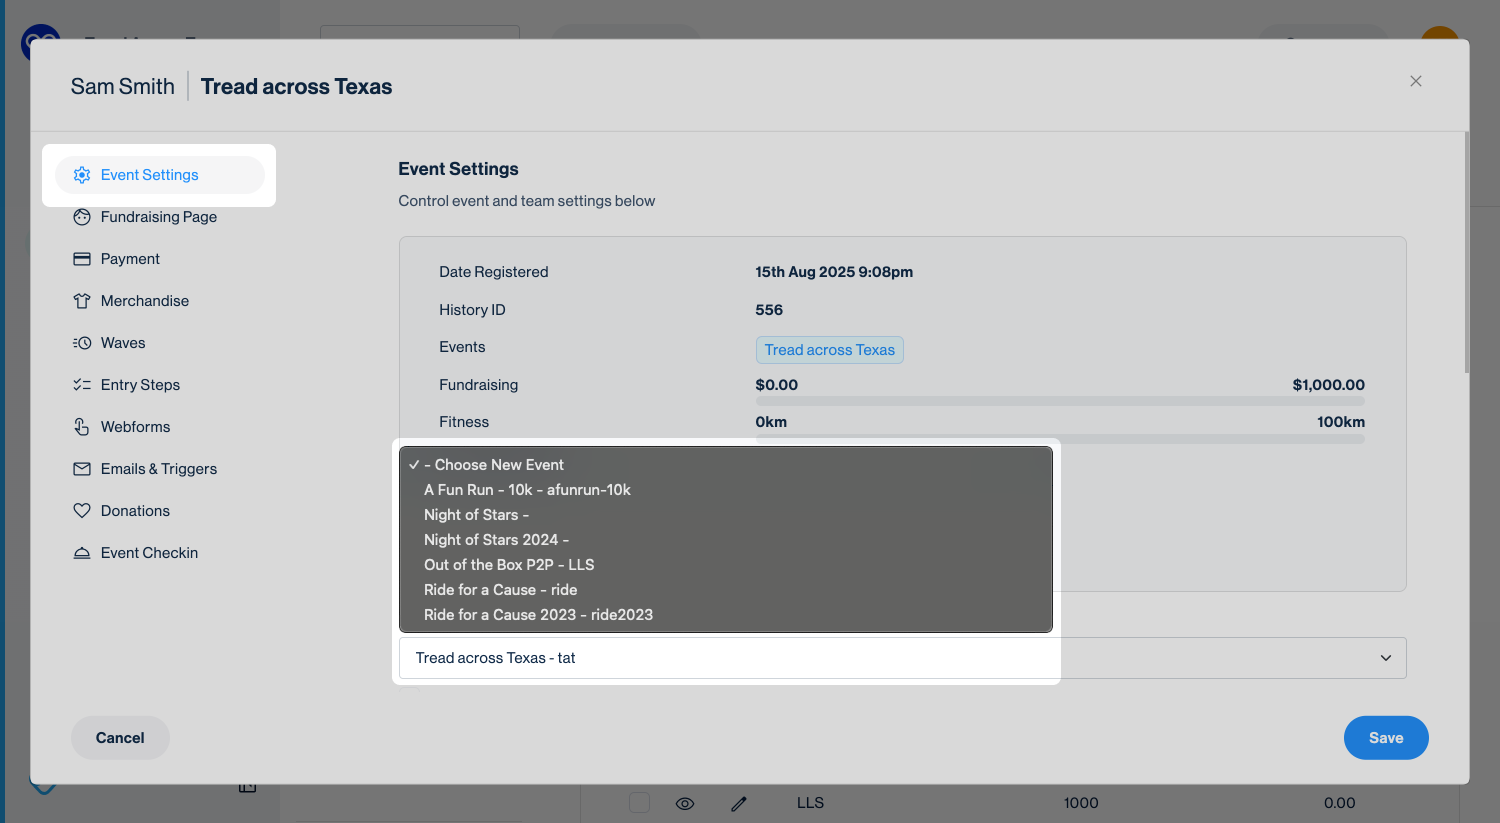Click the 'Tread across Texas' event tag
The height and width of the screenshot is (823, 1500).
pos(829,350)
